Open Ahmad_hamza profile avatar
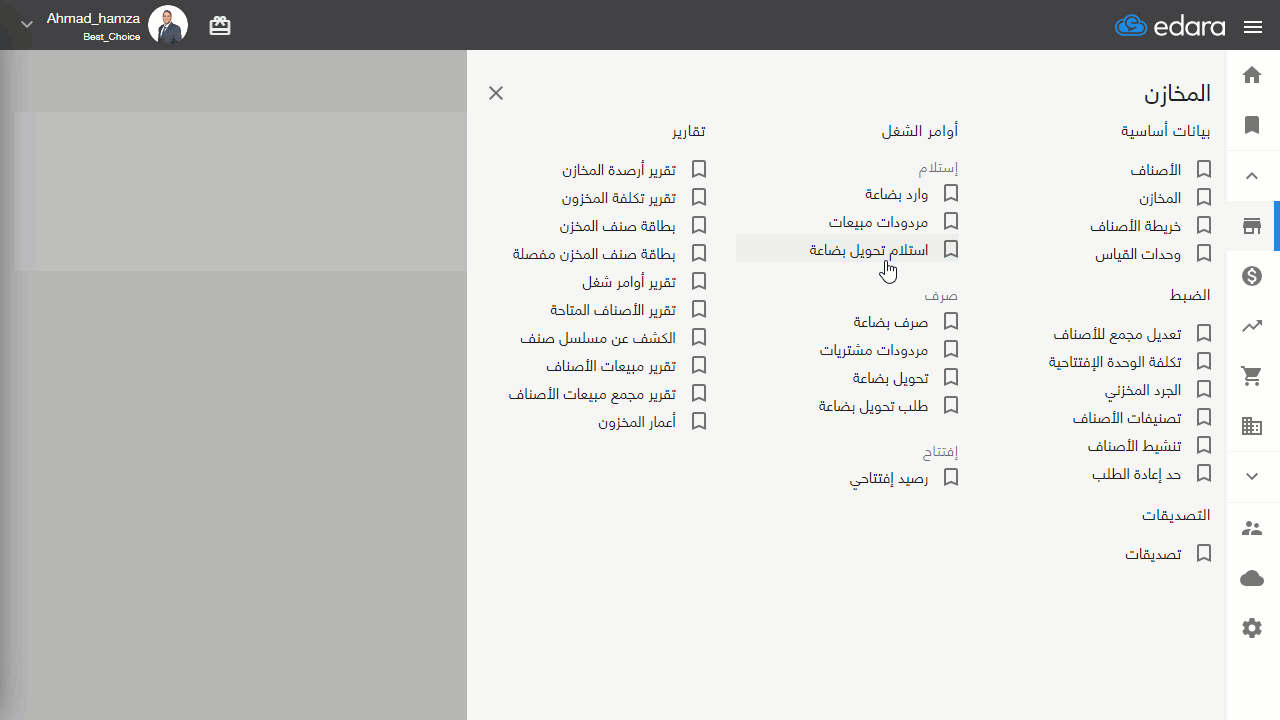The image size is (1280, 720). [x=168, y=25]
